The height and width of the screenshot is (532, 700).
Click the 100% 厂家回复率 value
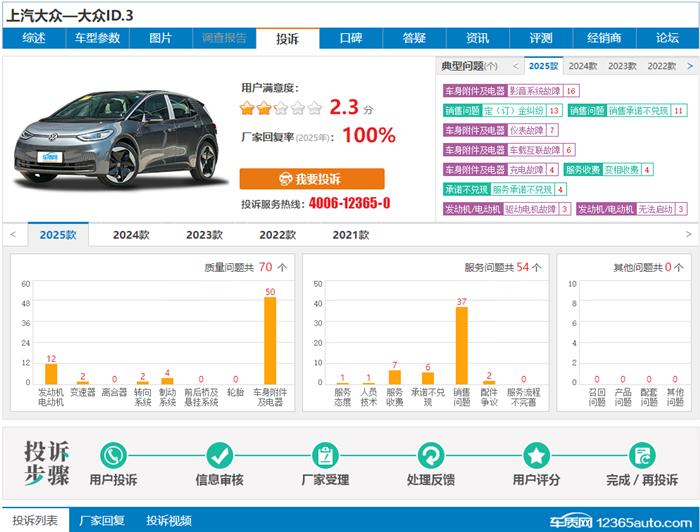(369, 135)
